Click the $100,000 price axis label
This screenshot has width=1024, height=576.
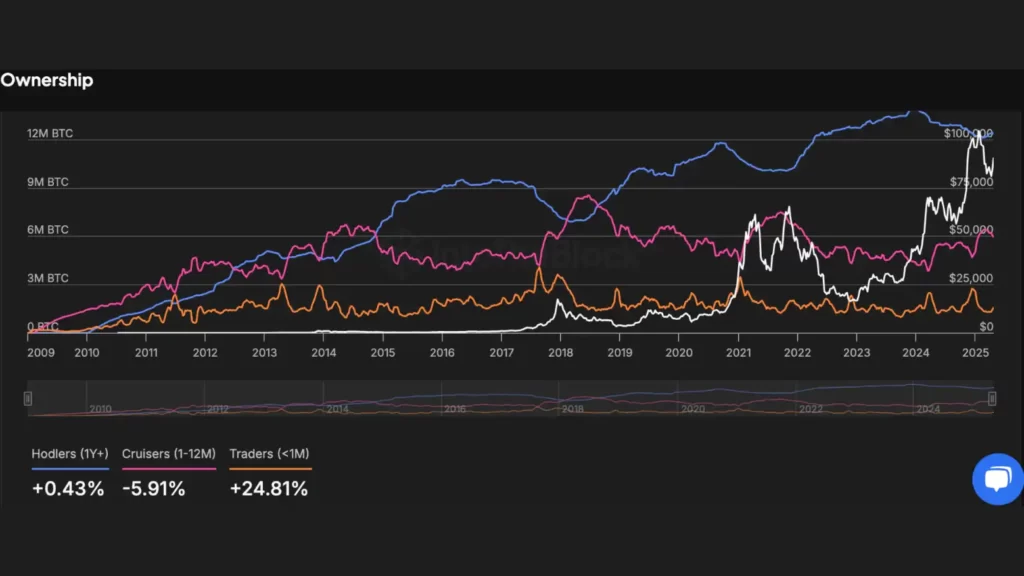(x=968, y=133)
